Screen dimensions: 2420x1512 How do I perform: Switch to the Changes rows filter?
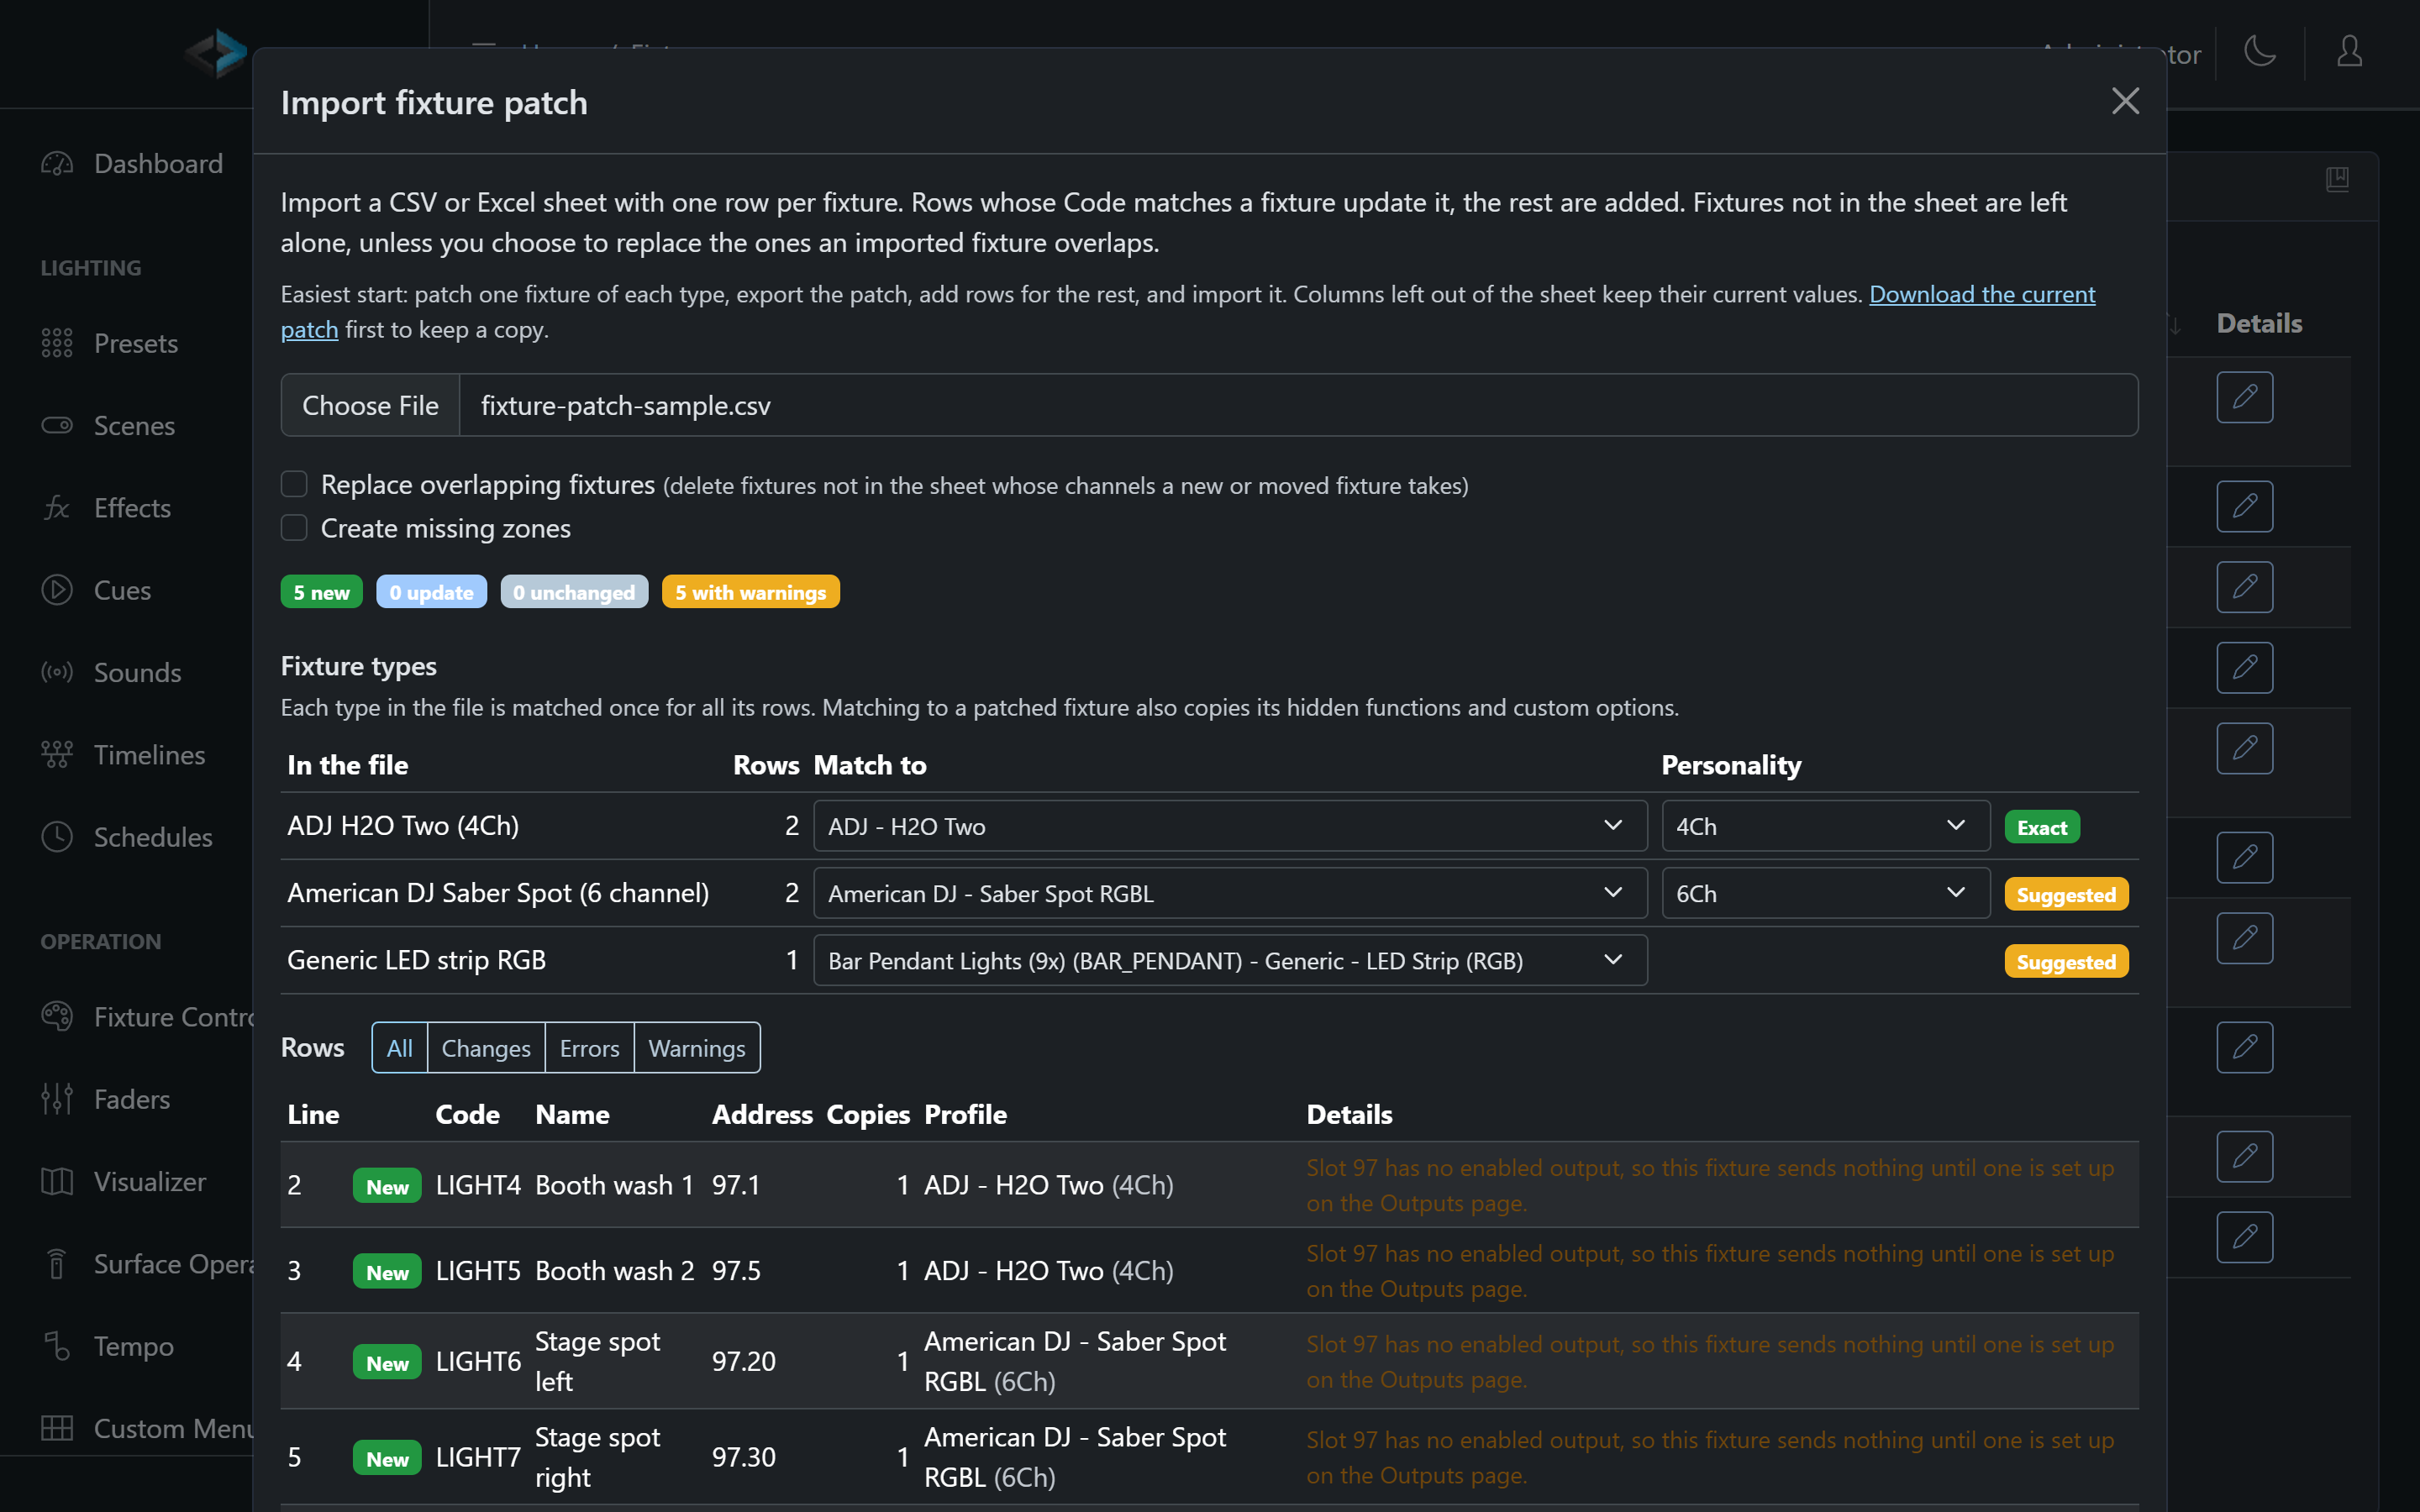[486, 1047]
